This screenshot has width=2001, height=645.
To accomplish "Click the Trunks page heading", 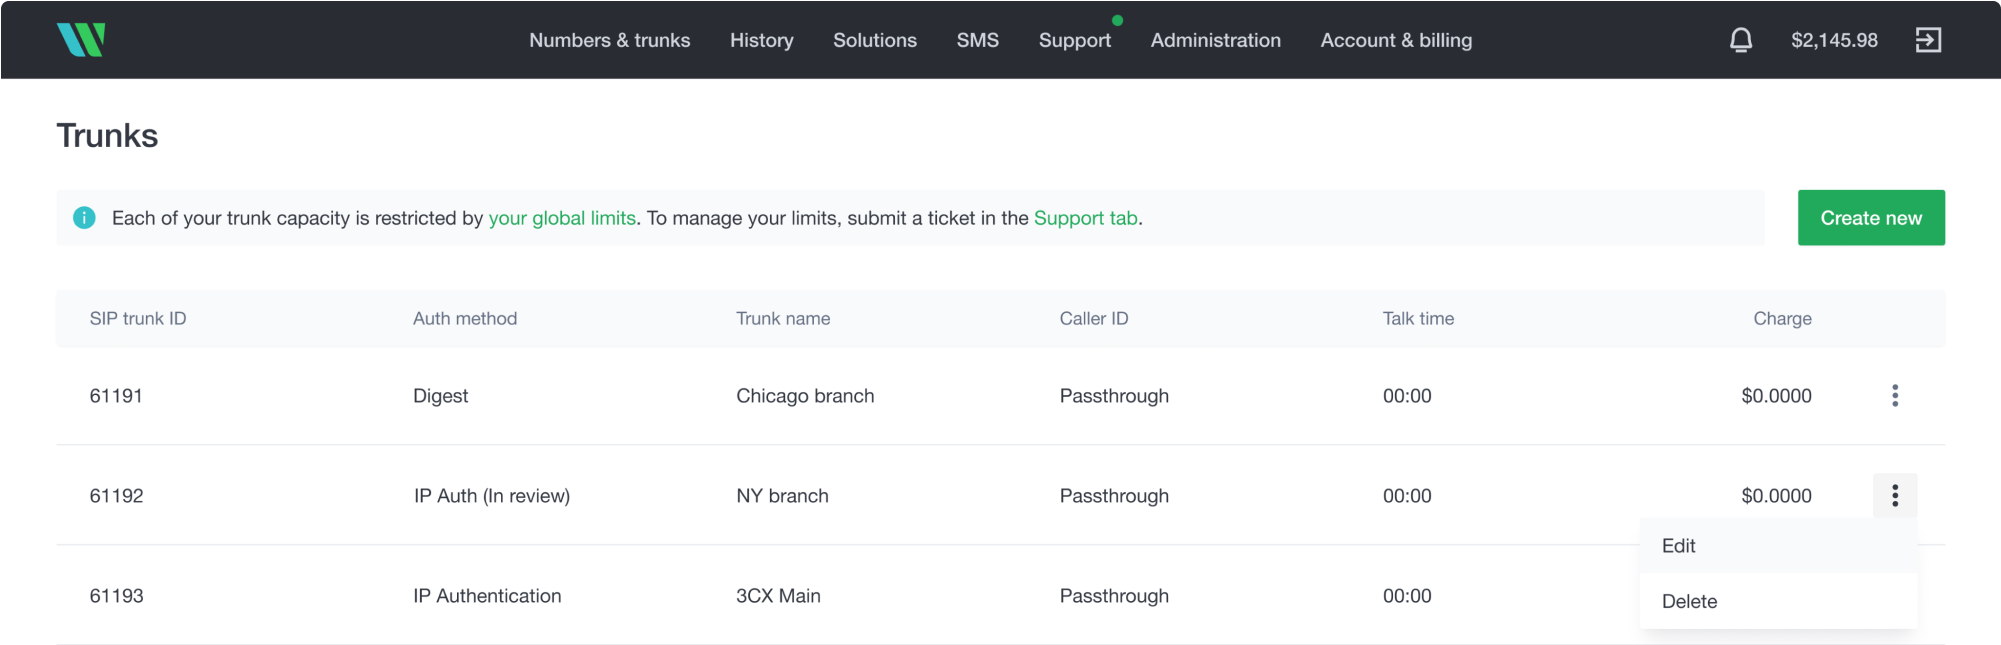I will (x=107, y=136).
